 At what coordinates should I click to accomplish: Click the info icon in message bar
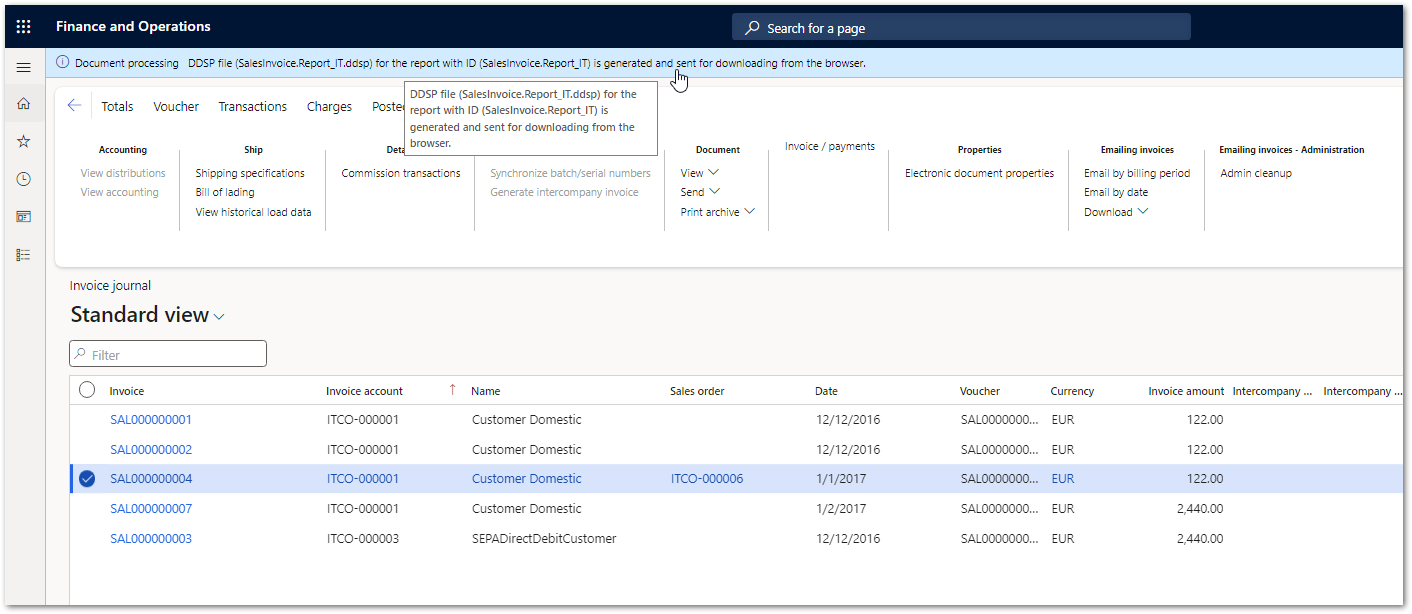63,62
